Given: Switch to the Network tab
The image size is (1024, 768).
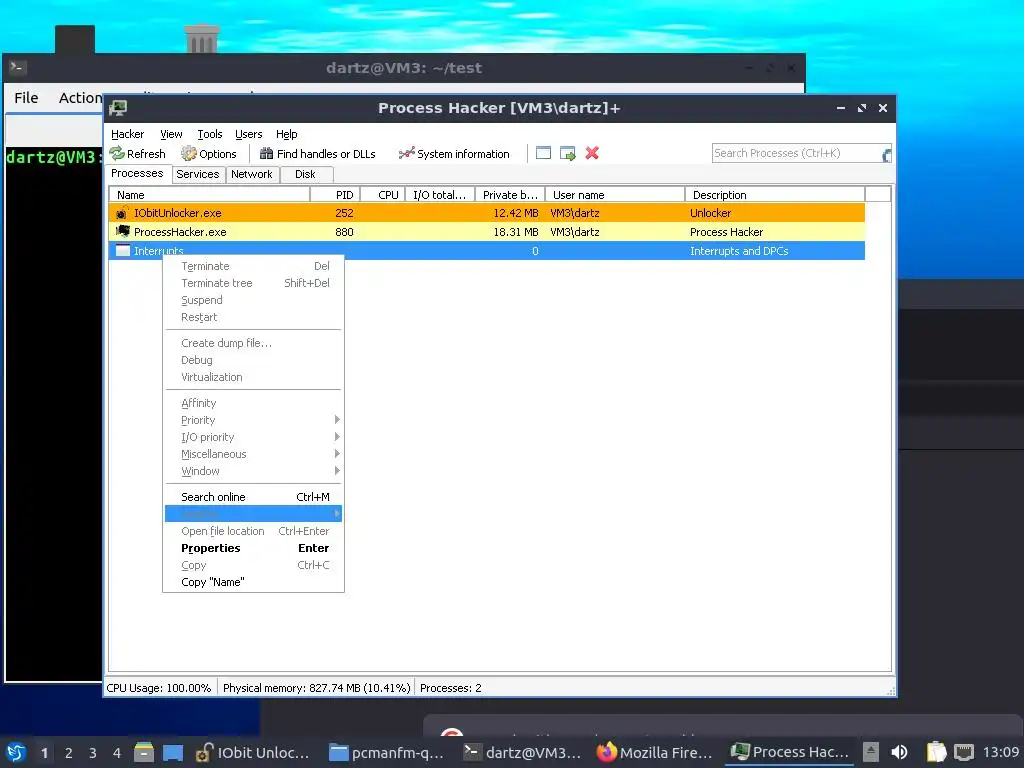Looking at the screenshot, I should [251, 174].
